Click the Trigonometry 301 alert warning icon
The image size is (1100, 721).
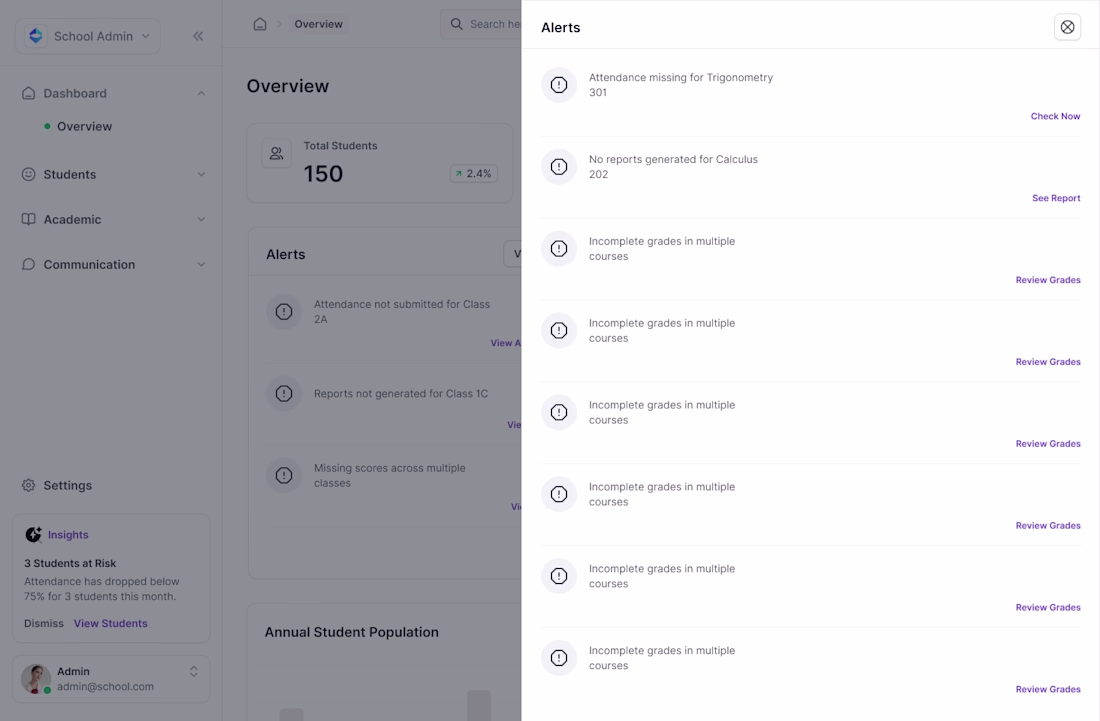click(559, 85)
